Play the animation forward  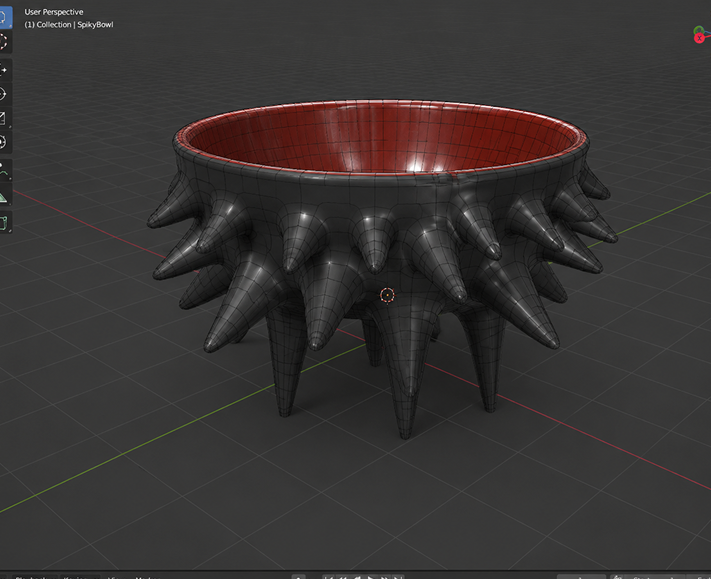pos(371,577)
